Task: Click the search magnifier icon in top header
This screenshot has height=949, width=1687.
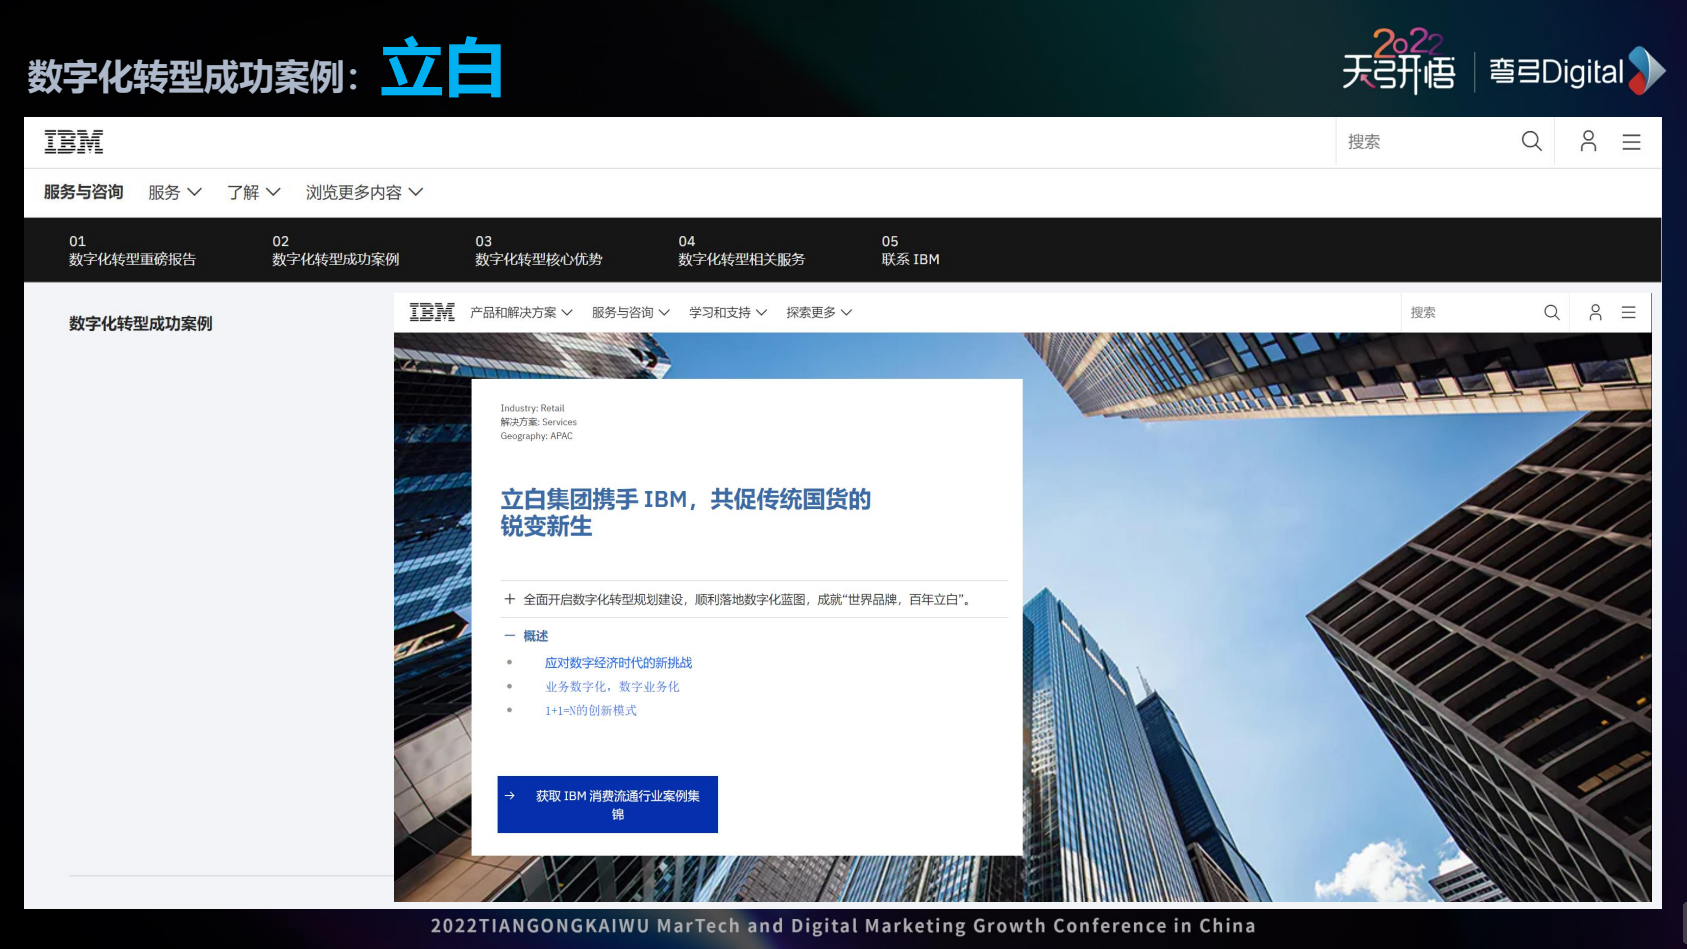Action: (1531, 142)
